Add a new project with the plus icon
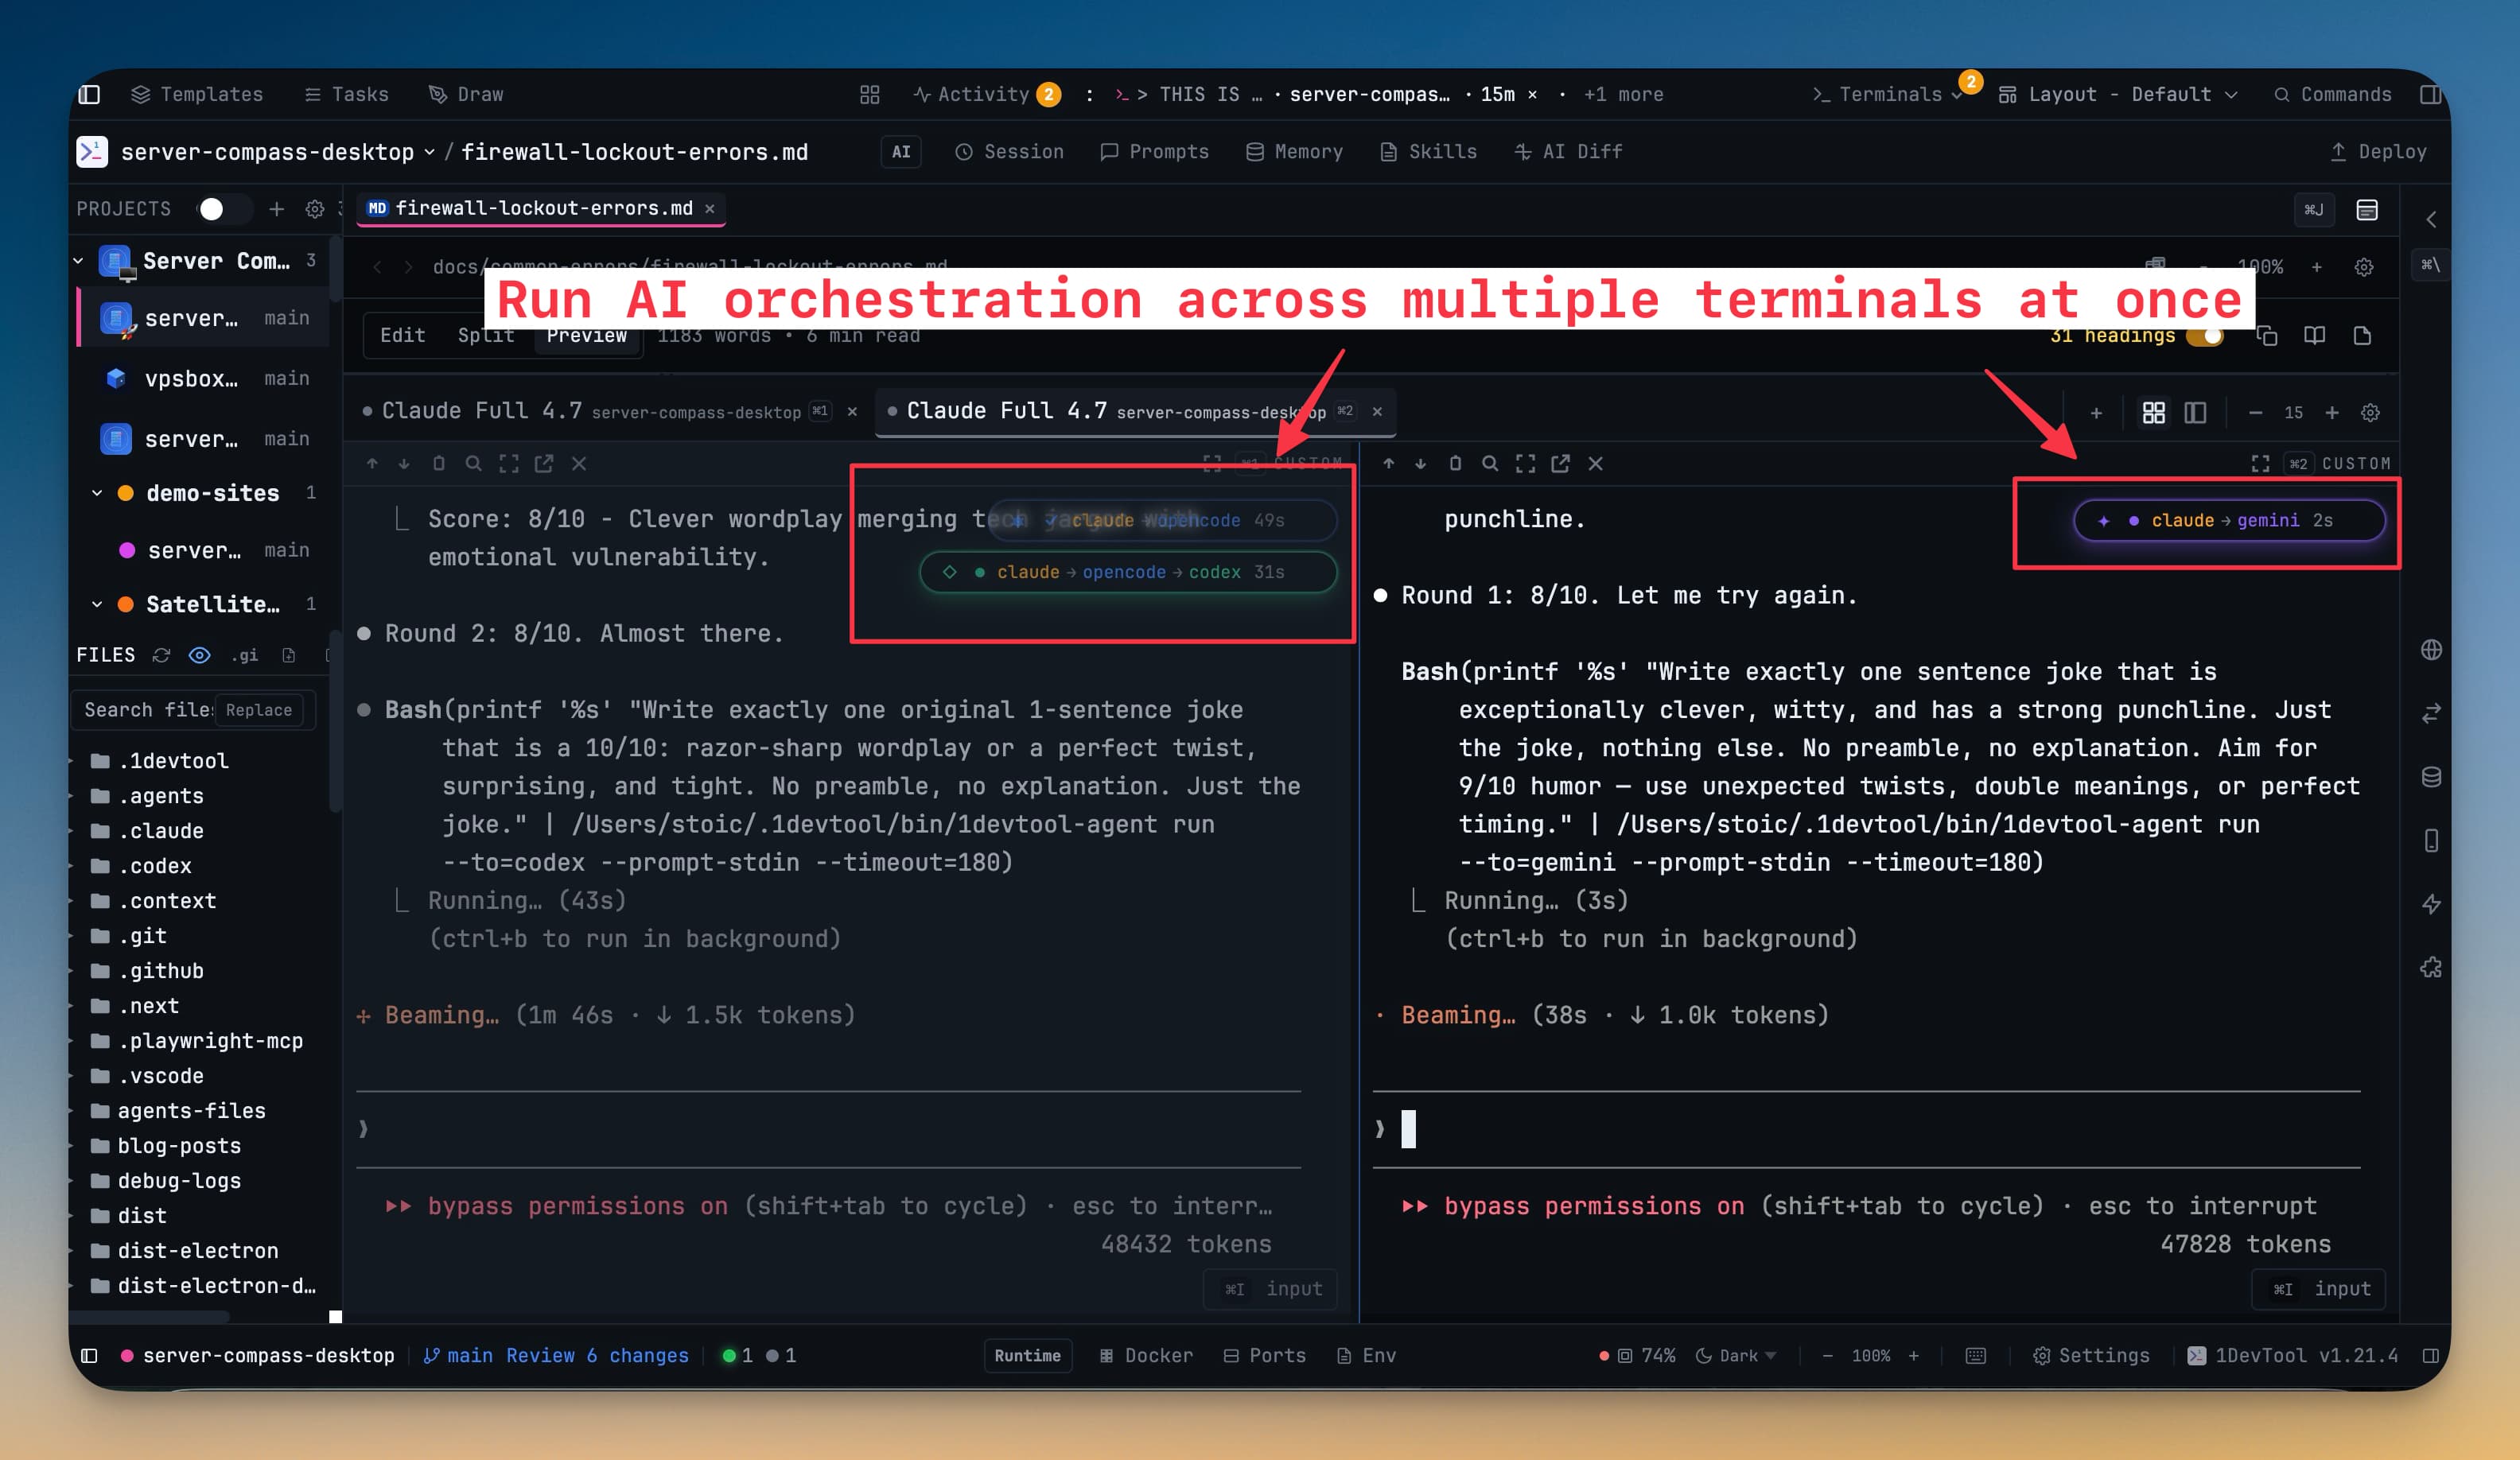 (277, 209)
